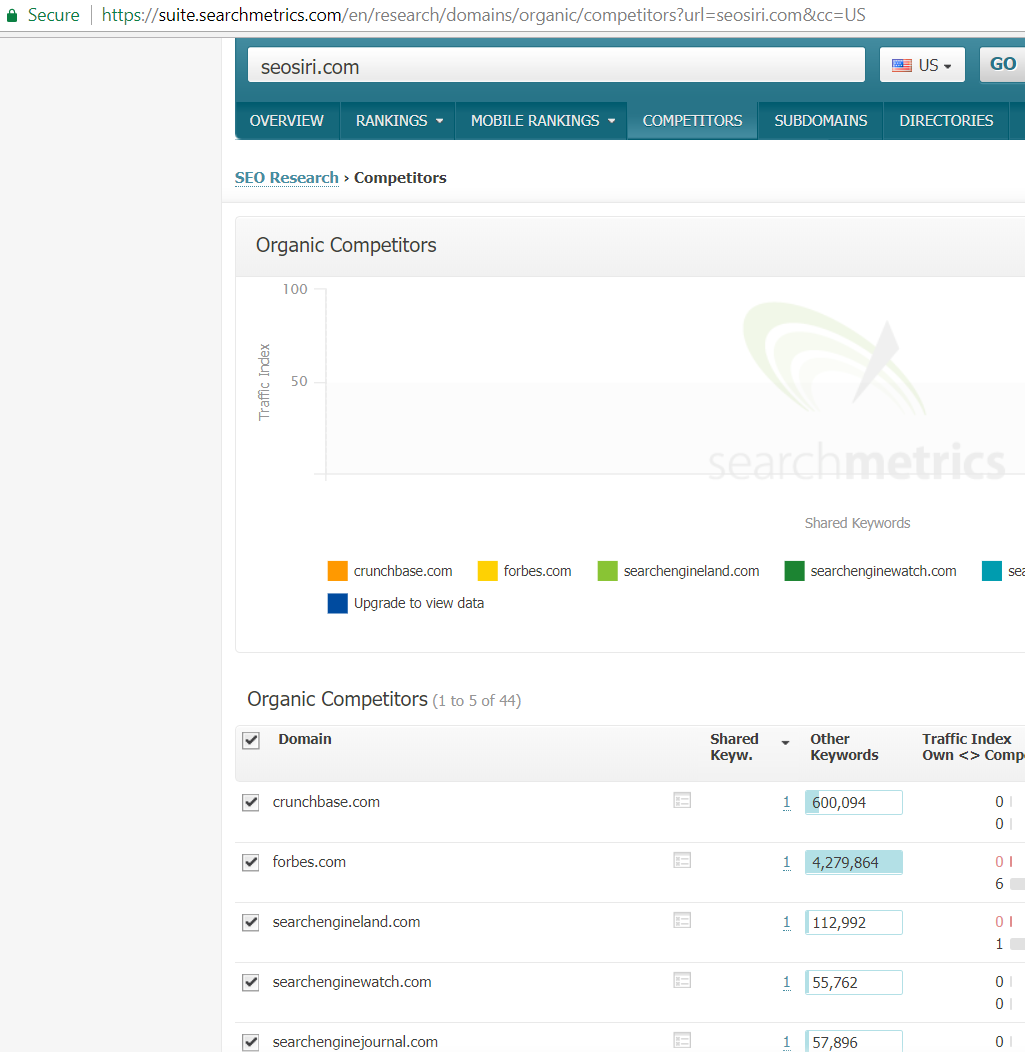This screenshot has width=1025, height=1052.
Task: Click the Traffic Index column header
Action: [973, 747]
